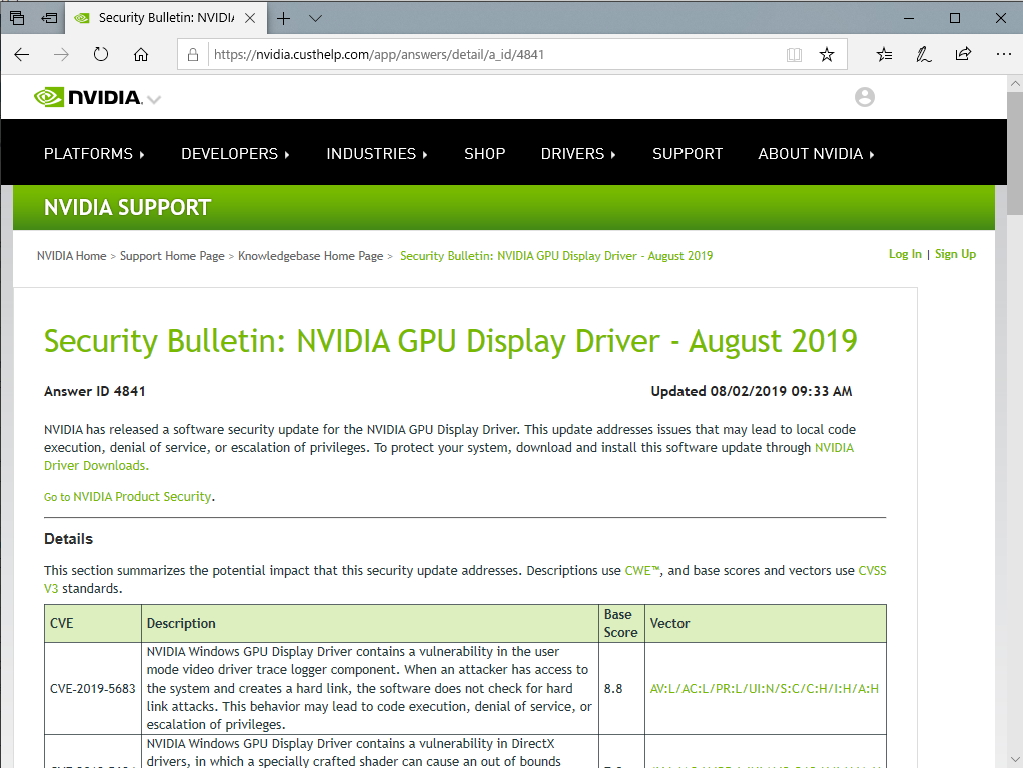Open NVIDIA Driver Downloads link

tap(96, 465)
